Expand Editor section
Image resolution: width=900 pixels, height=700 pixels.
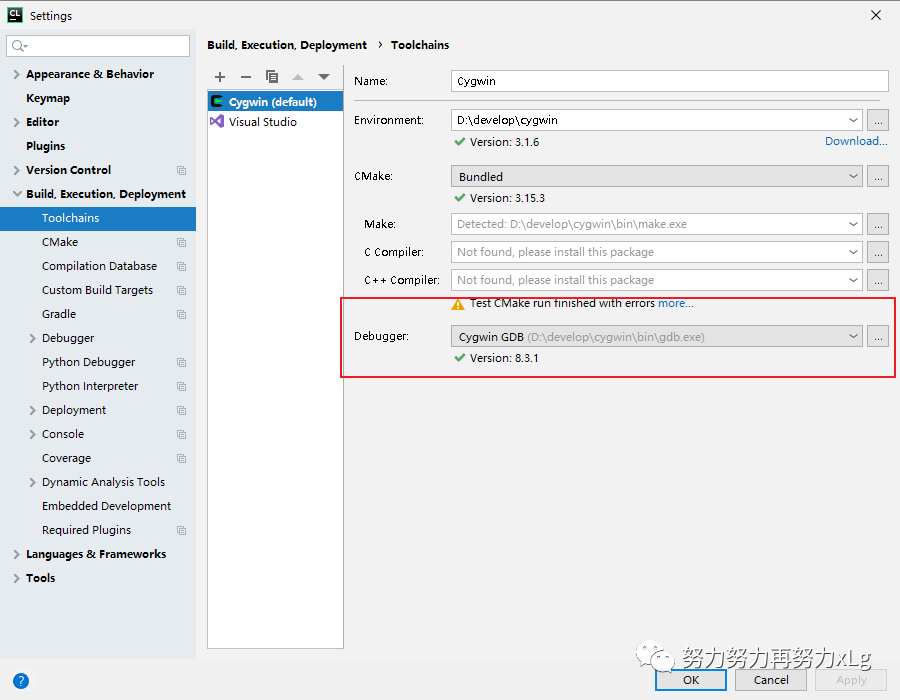17,122
